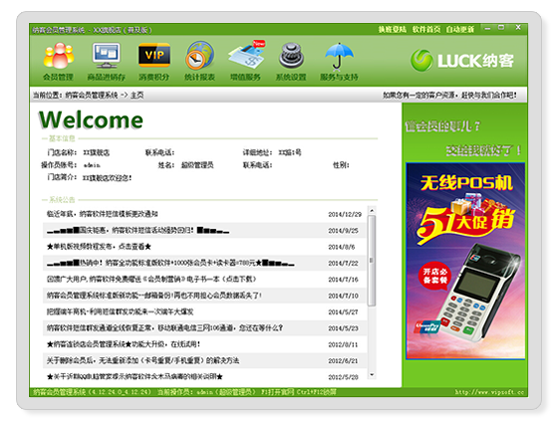
Task: Open 统计报表 globe-and-clock reports icon
Action: (x=200, y=61)
